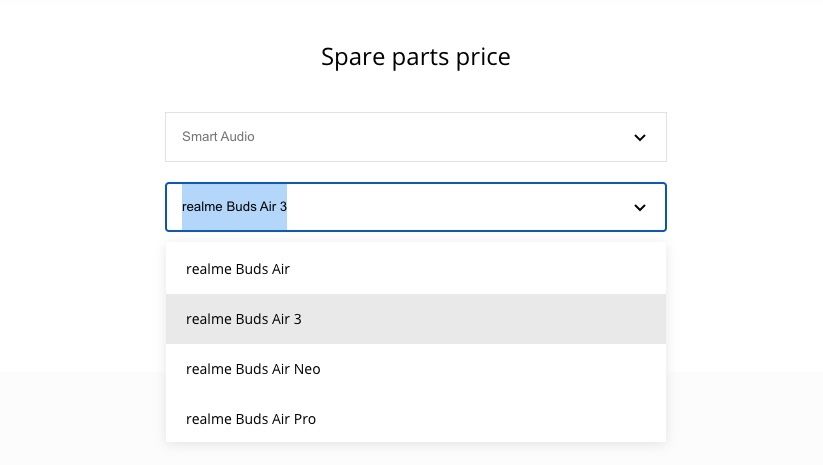
Task: Click empty space inside model search field
Action: [457, 207]
